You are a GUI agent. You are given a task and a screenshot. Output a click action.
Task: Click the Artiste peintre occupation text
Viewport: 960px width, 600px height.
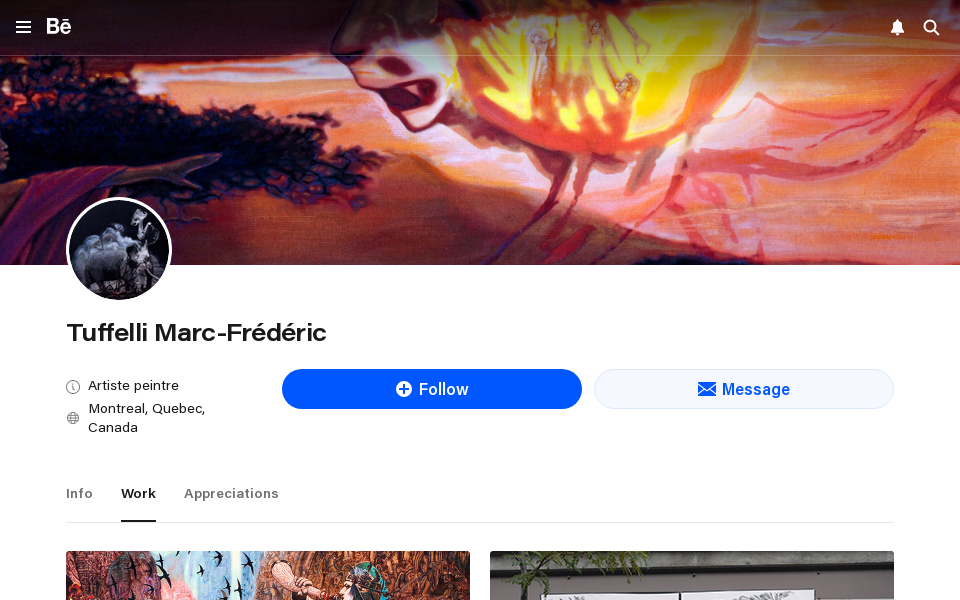(133, 386)
